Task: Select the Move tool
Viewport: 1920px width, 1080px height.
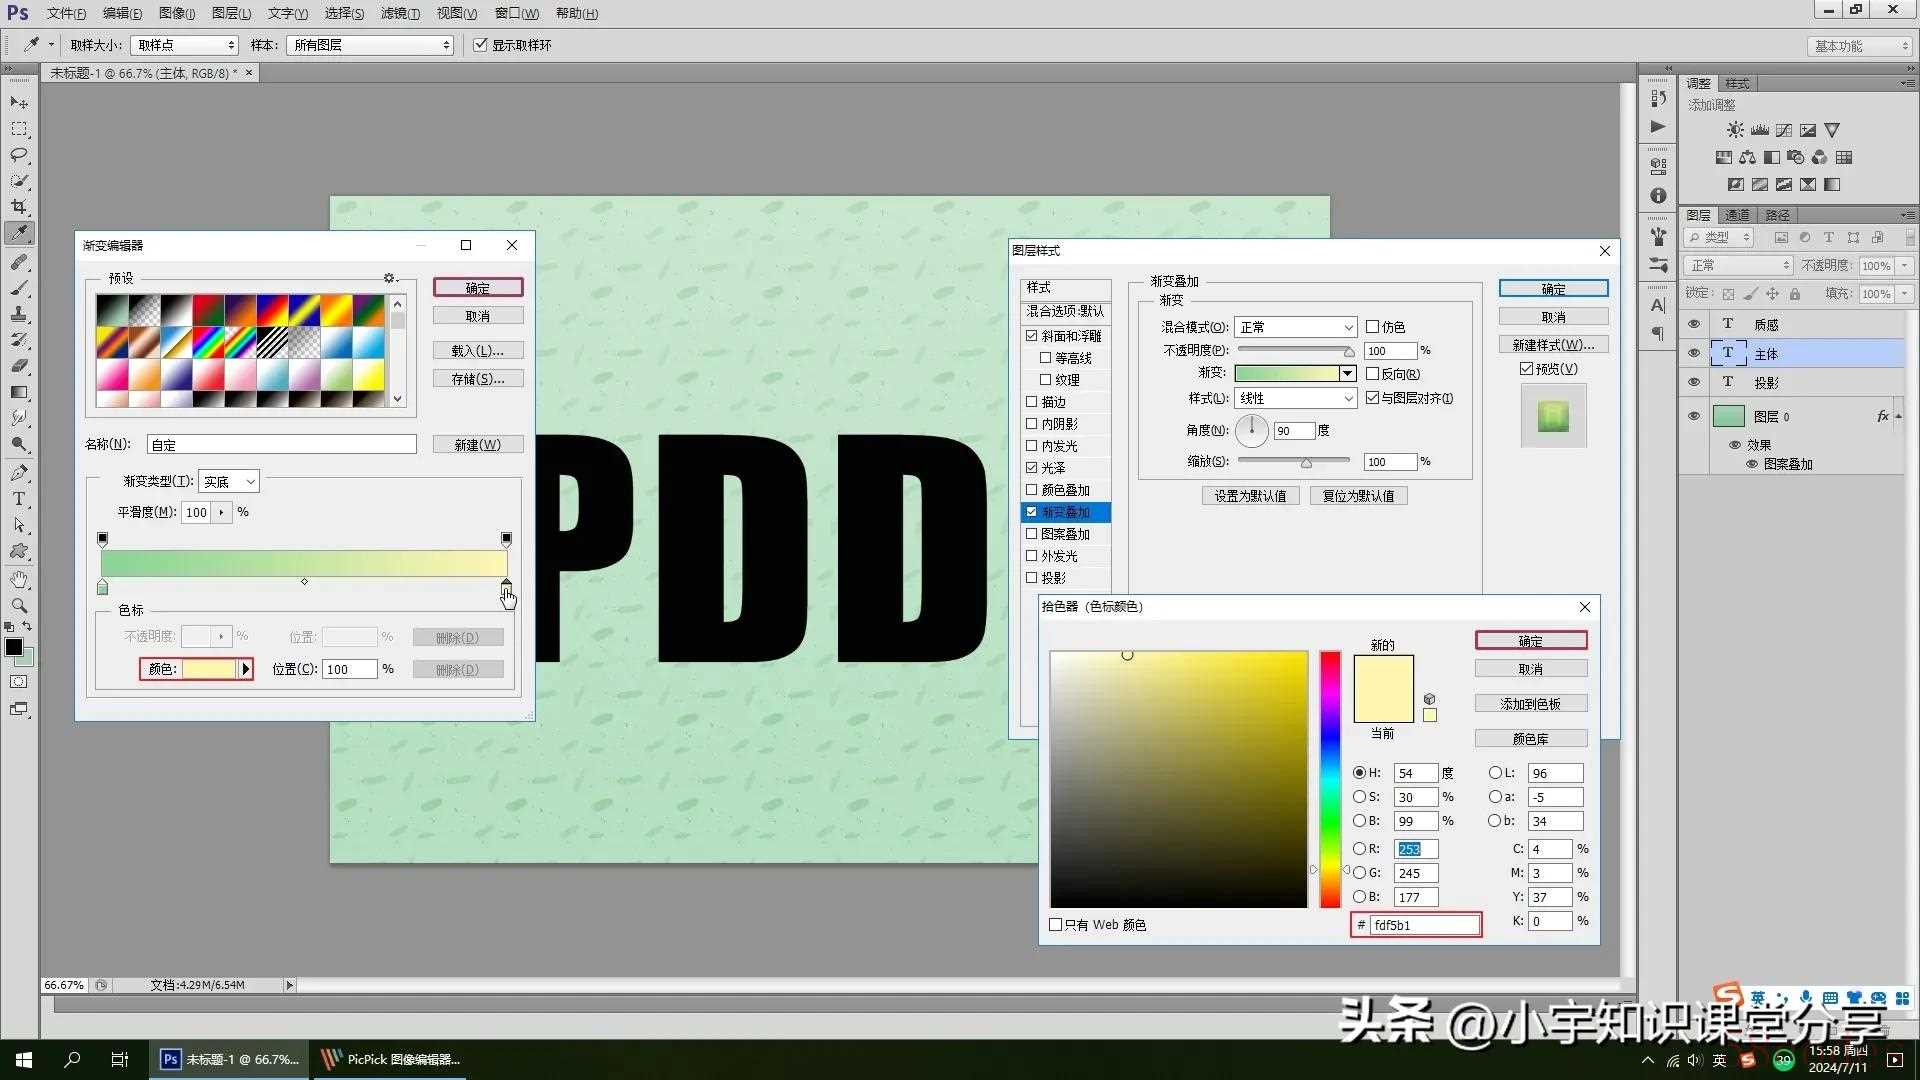Action: coord(19,103)
